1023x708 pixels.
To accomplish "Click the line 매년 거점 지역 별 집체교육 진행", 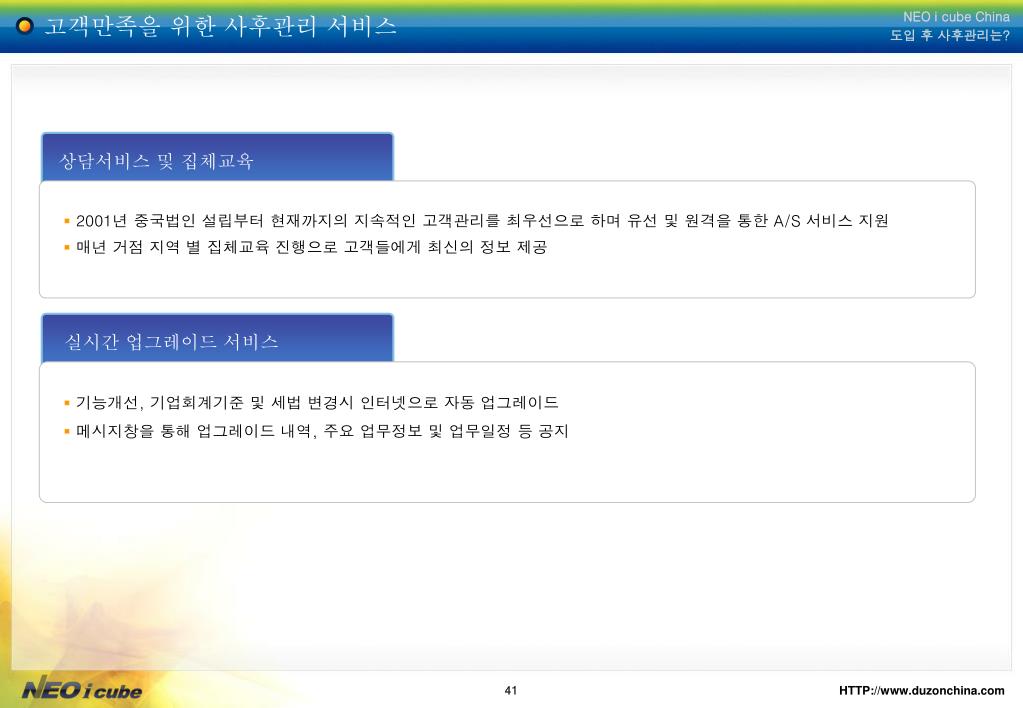I will tap(311, 247).
